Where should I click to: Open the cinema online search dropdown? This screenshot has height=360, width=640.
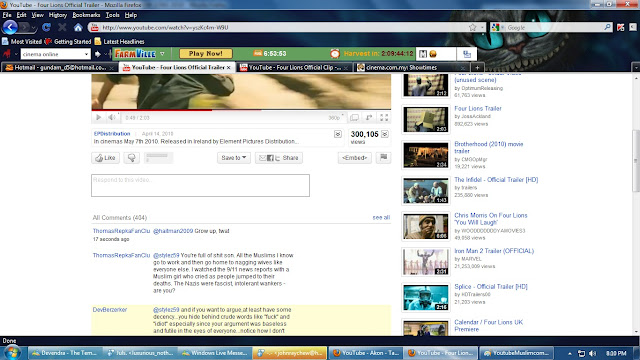pyautogui.click(x=86, y=54)
